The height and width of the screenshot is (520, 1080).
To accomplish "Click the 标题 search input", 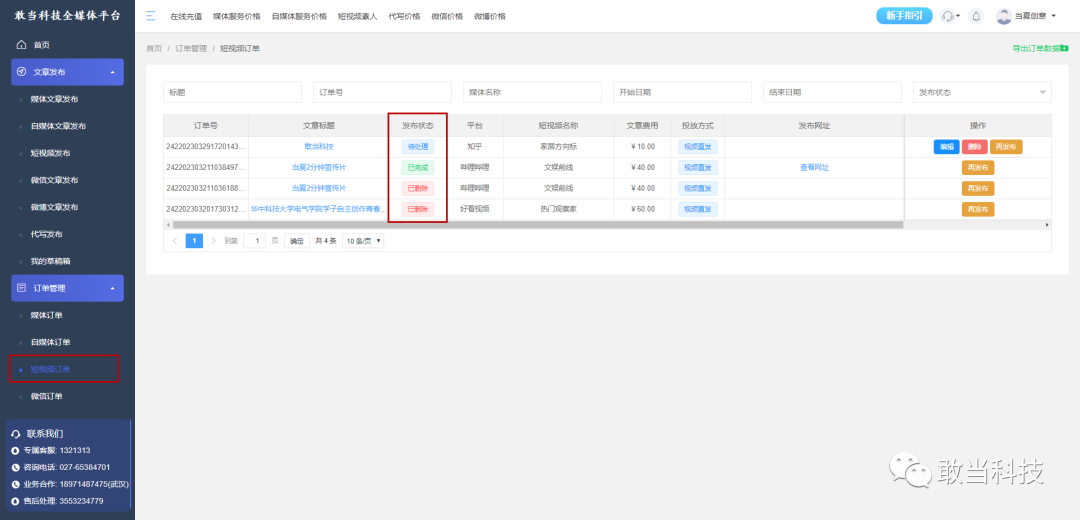I will click(x=232, y=92).
